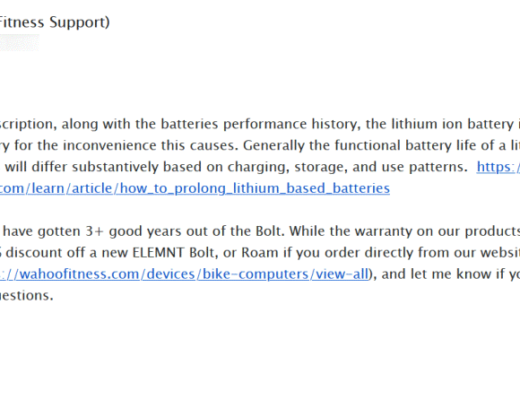Viewport: 520px width, 400px height.
Task: Follow the truncated https link after 'use patterns.'
Action: (498, 167)
